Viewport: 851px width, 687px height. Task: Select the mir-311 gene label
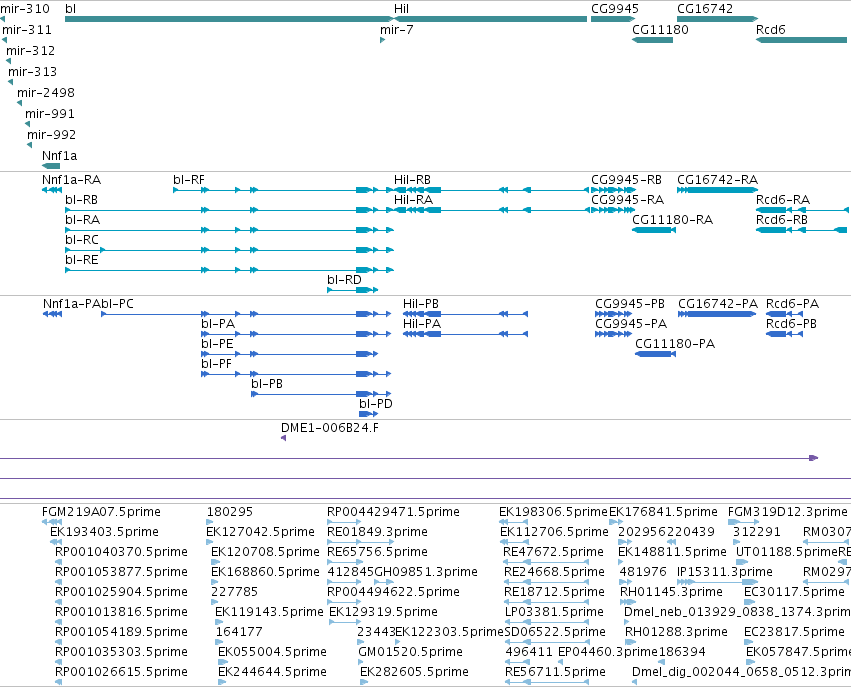[x=27, y=30]
